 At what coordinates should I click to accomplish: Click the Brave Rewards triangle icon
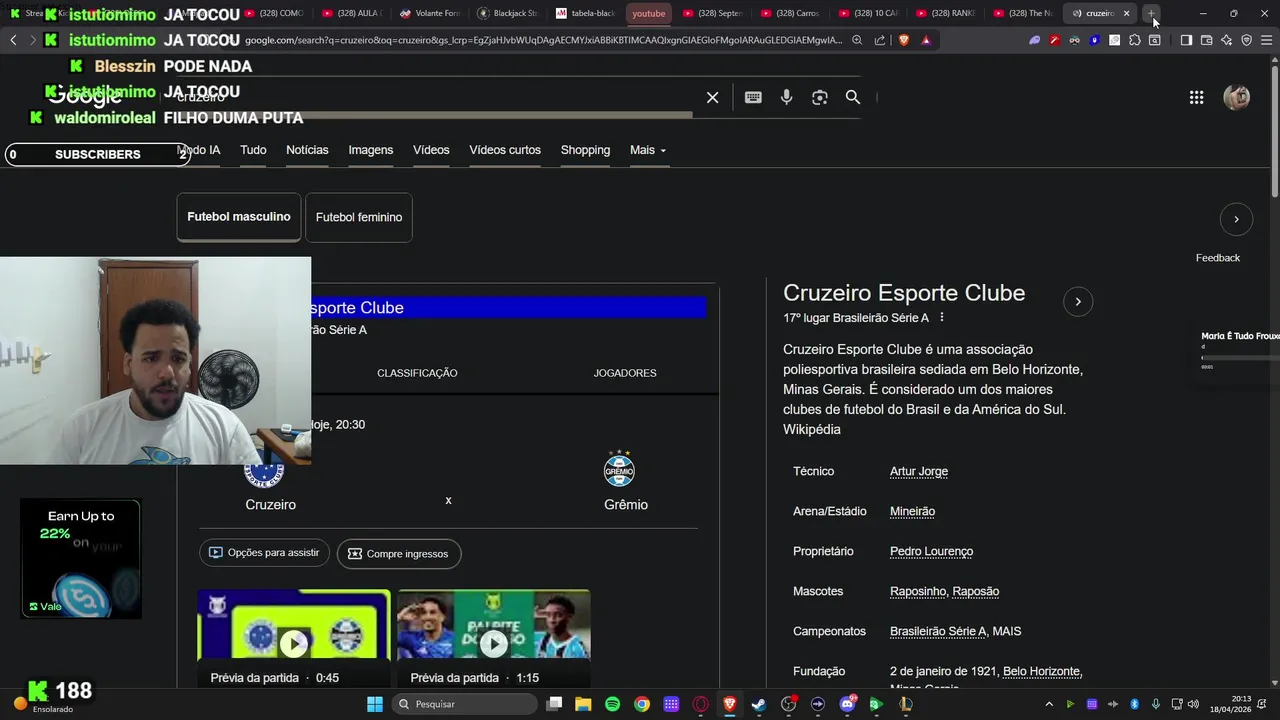[x=926, y=40]
